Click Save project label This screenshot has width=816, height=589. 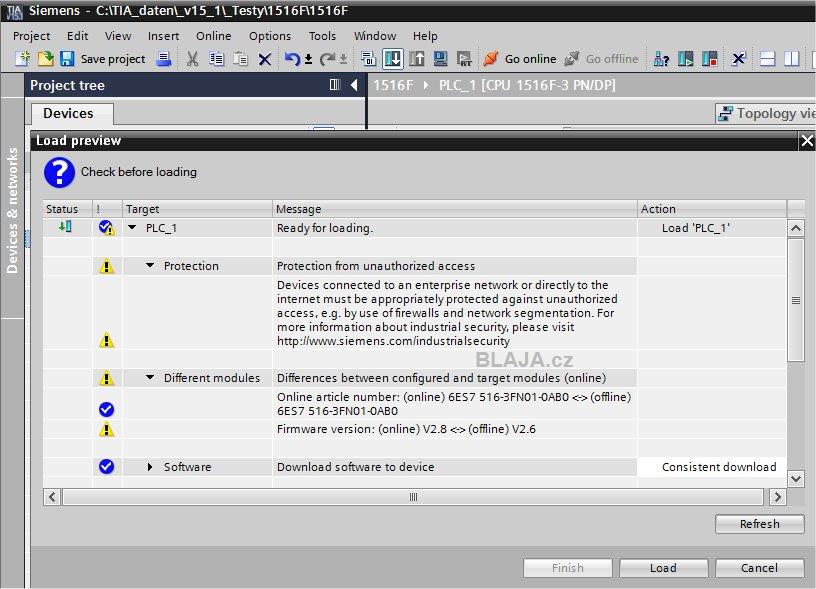113,59
